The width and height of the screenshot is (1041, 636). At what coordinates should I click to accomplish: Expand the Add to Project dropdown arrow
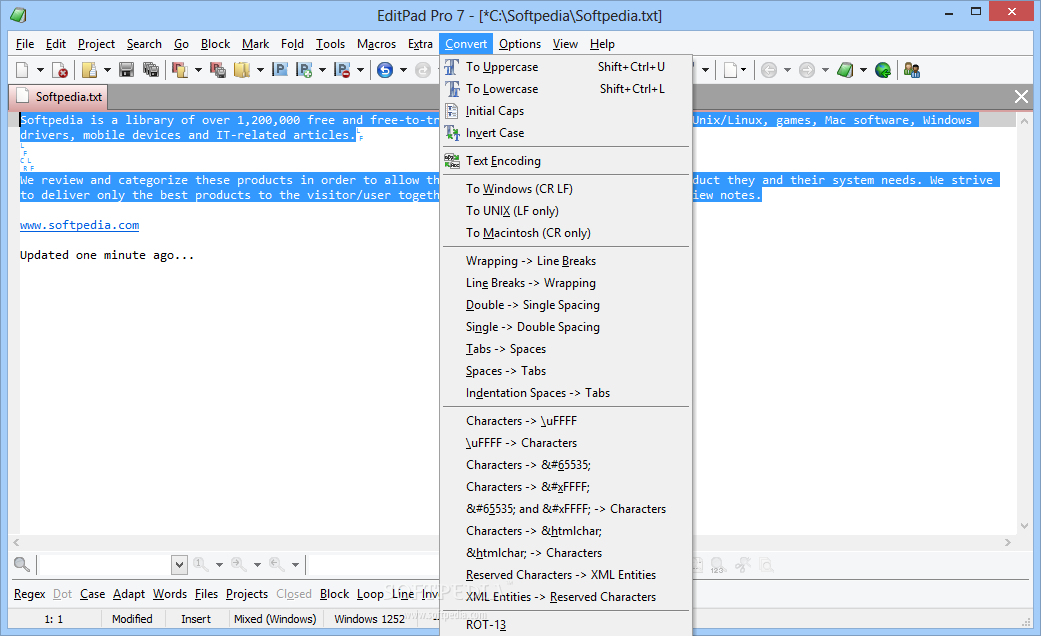(323, 70)
